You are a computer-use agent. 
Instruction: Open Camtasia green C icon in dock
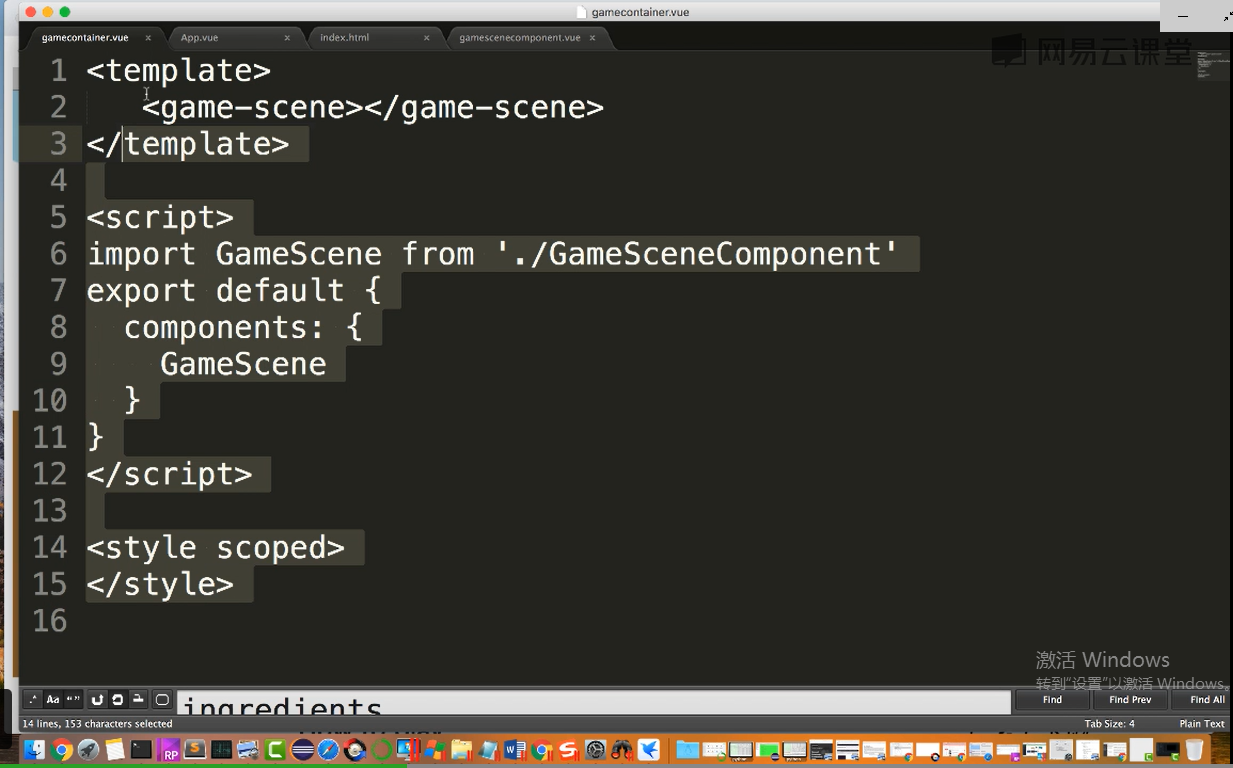pos(275,750)
